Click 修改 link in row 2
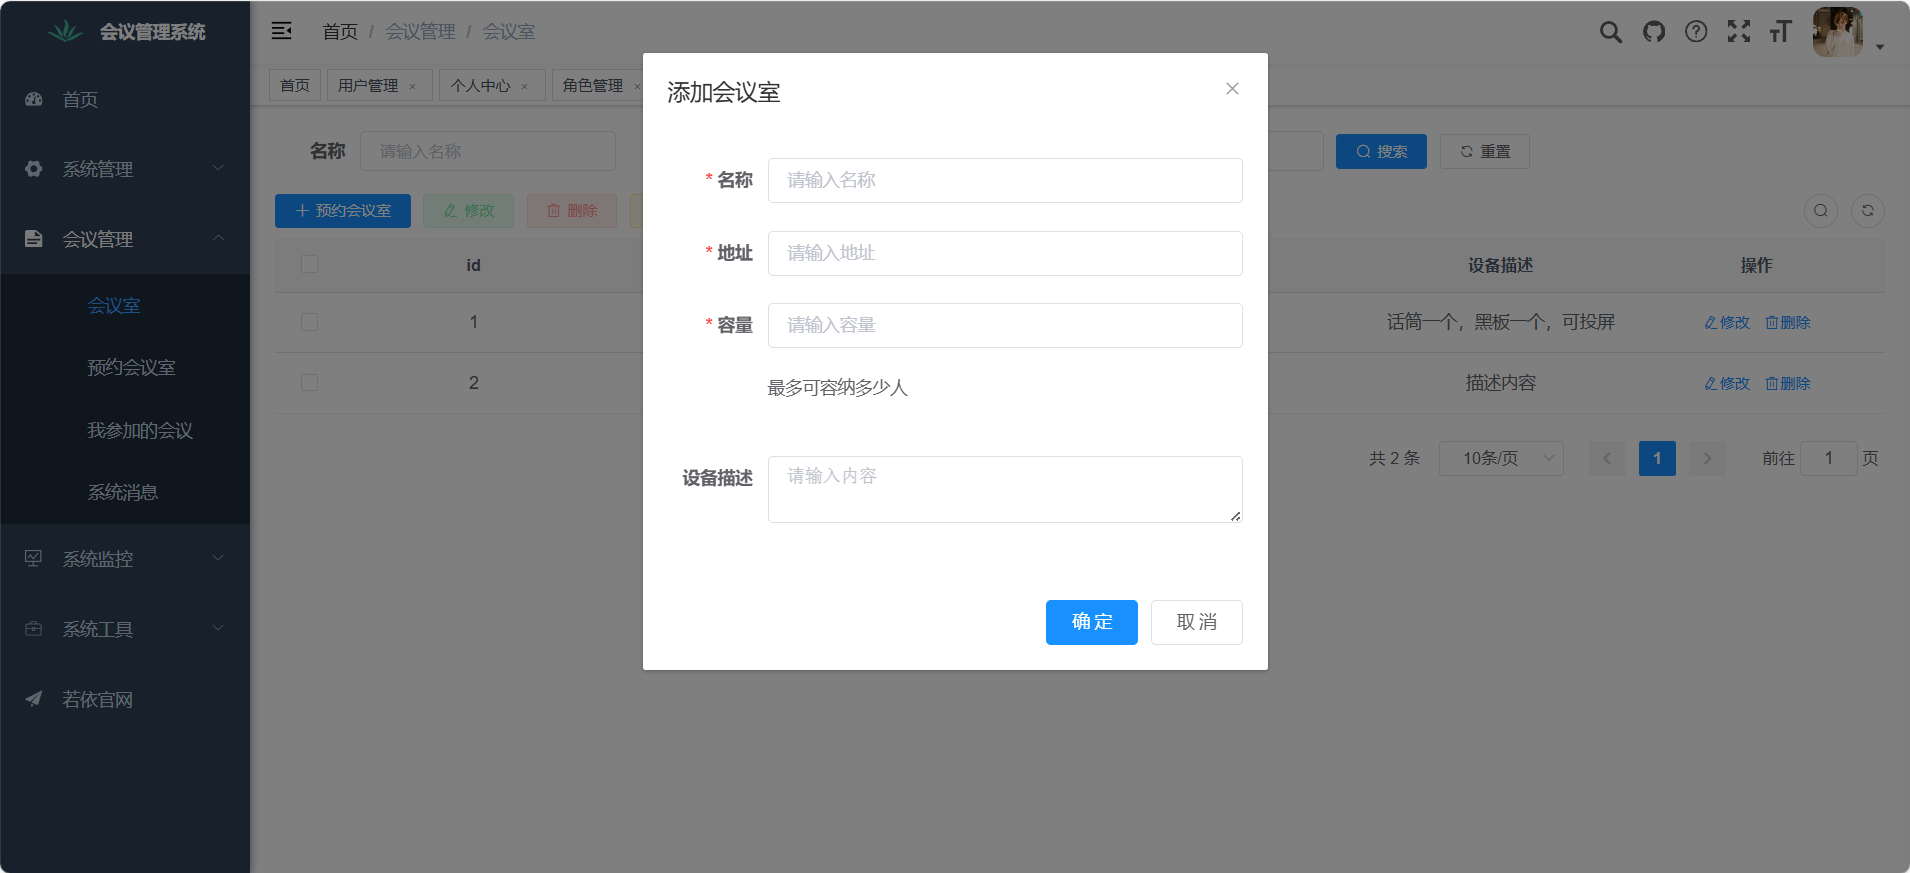The height and width of the screenshot is (873, 1910). (1727, 383)
